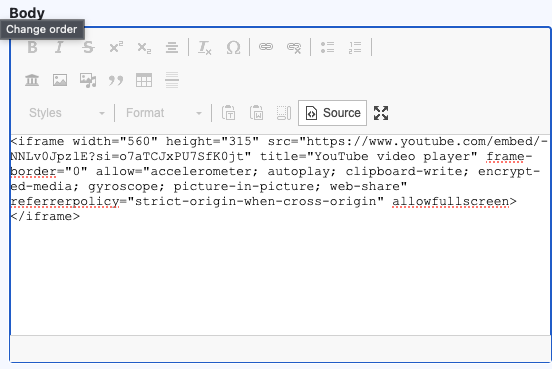Click the closing "</iframe>" tag text
The height and width of the screenshot is (369, 554).
click(45, 216)
